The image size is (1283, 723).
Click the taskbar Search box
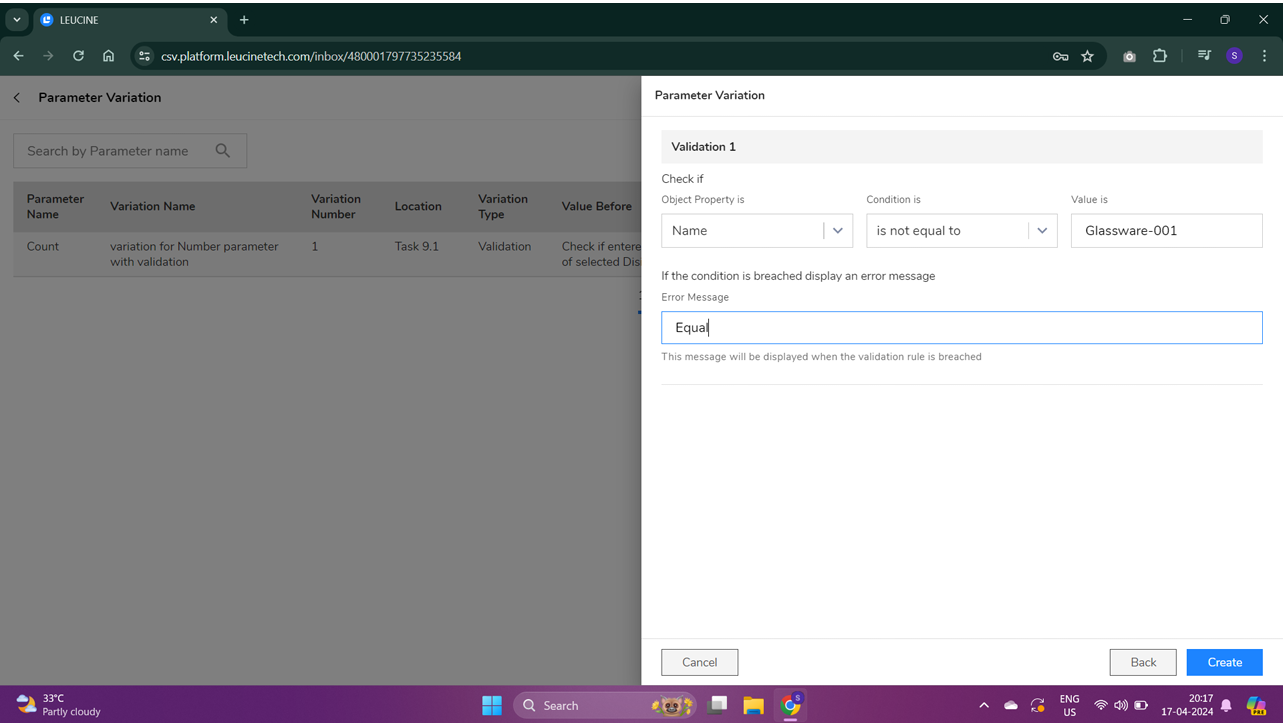pos(607,705)
